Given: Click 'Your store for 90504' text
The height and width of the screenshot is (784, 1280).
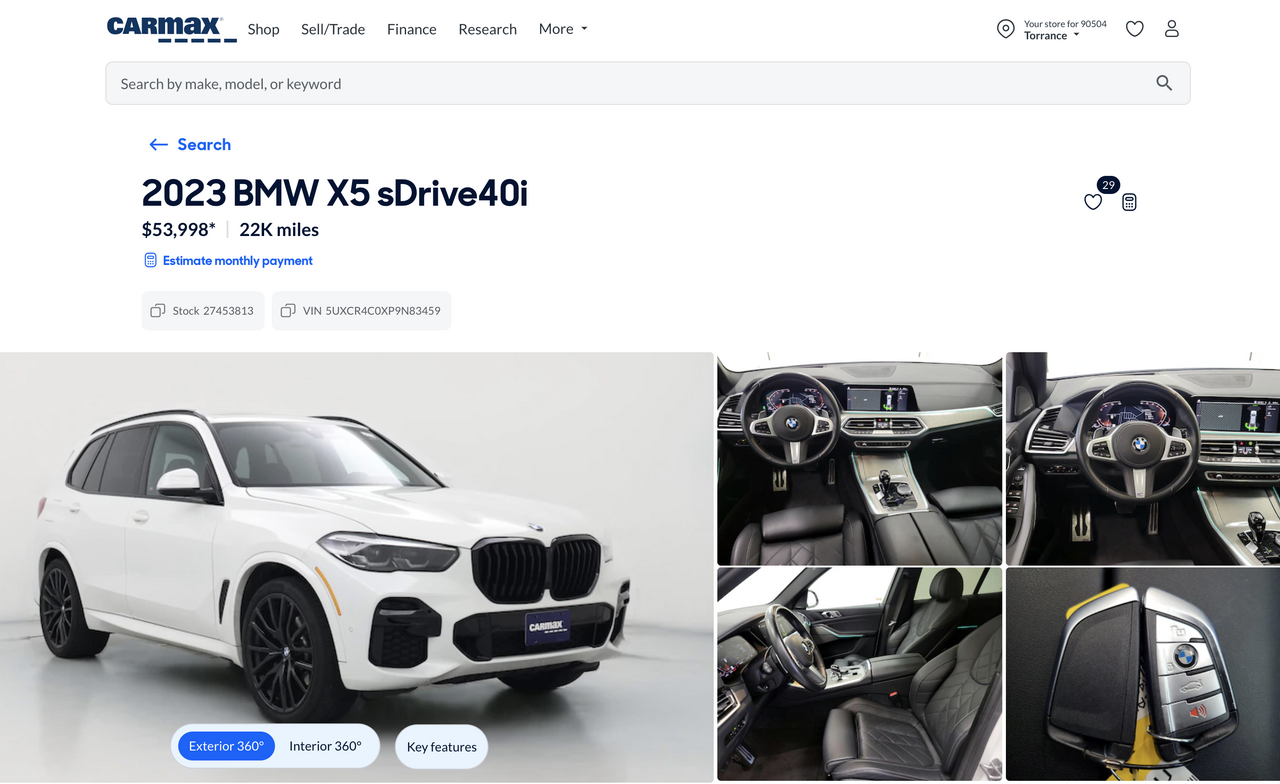Looking at the screenshot, I should pos(1065,24).
